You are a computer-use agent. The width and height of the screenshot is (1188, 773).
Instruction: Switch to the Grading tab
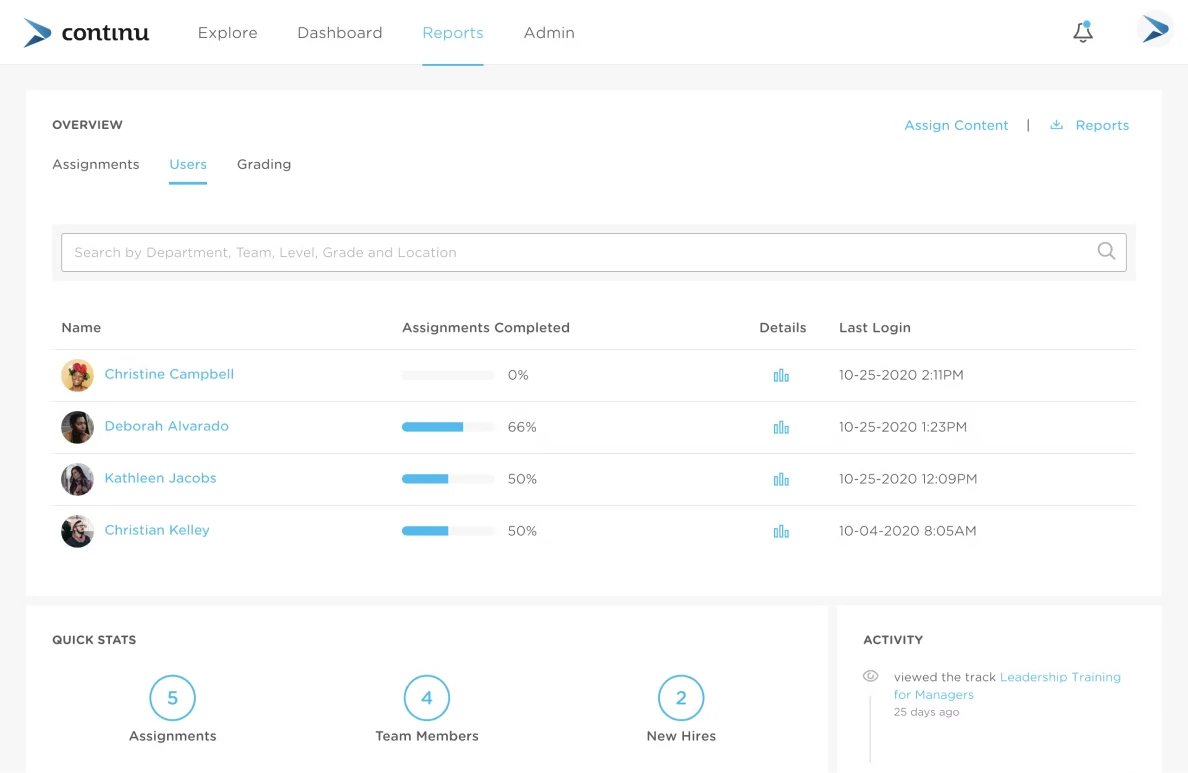pyautogui.click(x=264, y=164)
